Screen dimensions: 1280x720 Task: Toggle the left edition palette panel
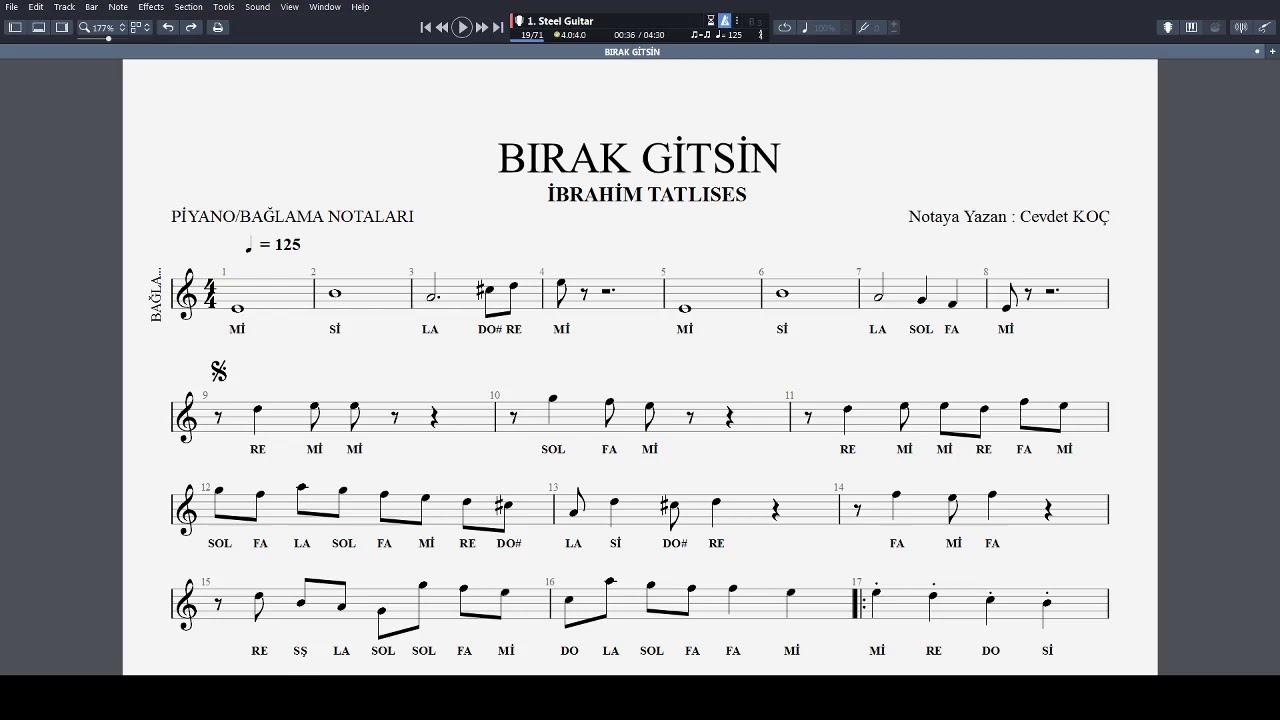pyautogui.click(x=15, y=27)
